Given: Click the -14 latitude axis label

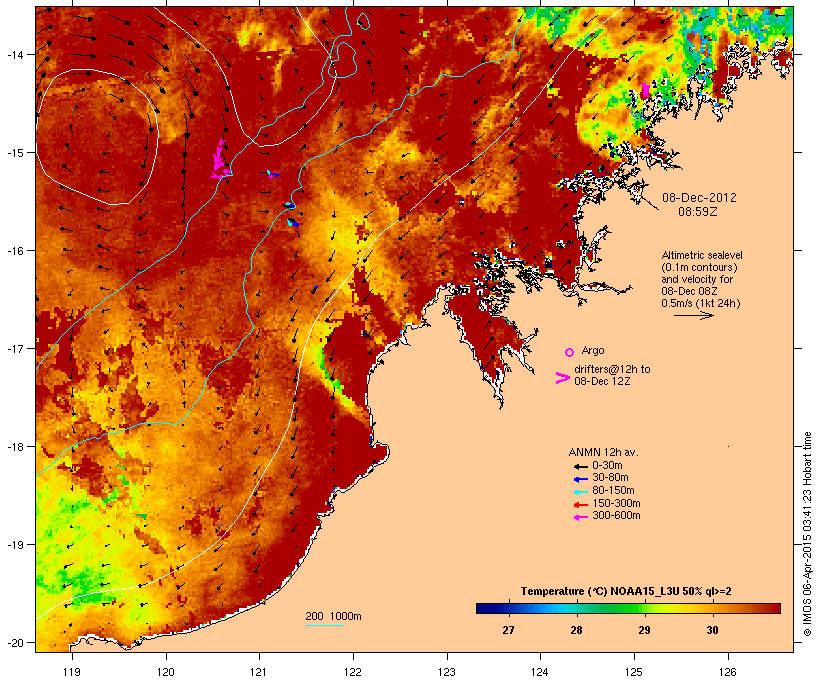Looking at the screenshot, I should pyautogui.click(x=14, y=54).
